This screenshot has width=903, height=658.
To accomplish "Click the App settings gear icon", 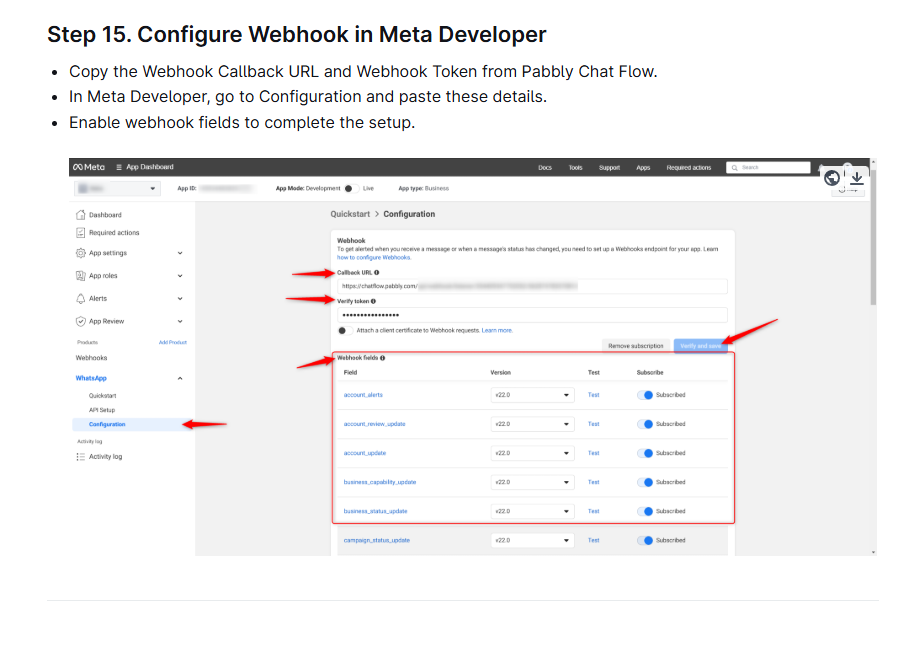I will (x=80, y=253).
